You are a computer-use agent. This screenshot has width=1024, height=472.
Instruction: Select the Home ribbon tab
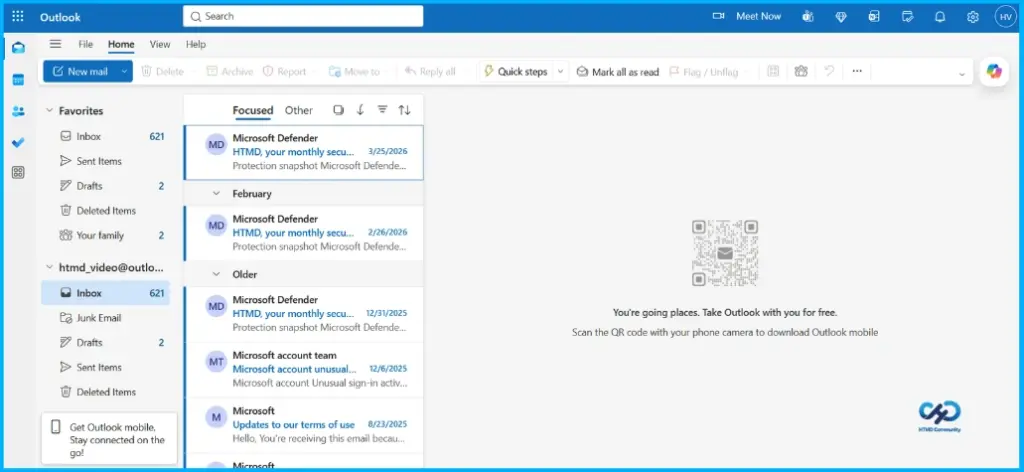[121, 44]
